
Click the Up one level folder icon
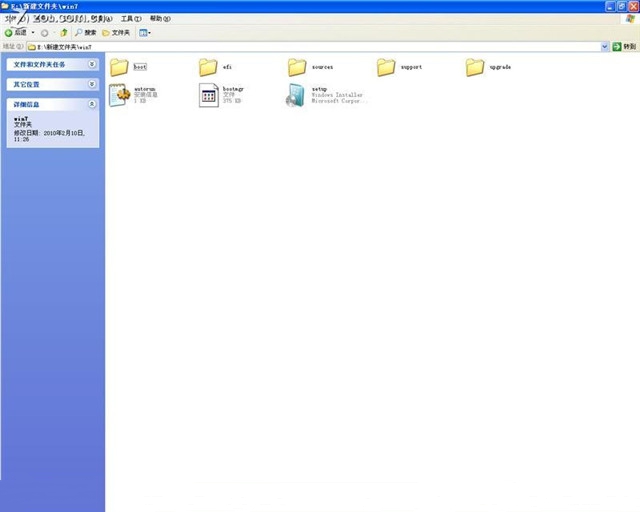coord(64,33)
